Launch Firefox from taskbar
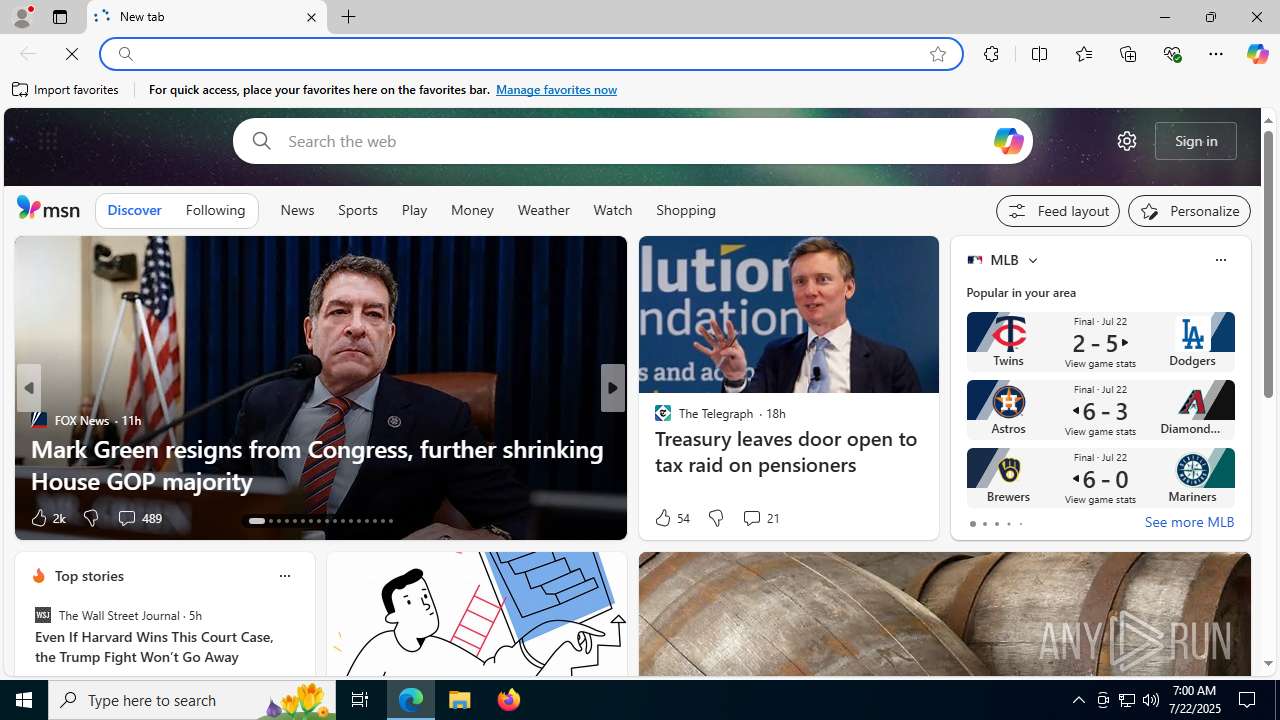 (x=508, y=700)
